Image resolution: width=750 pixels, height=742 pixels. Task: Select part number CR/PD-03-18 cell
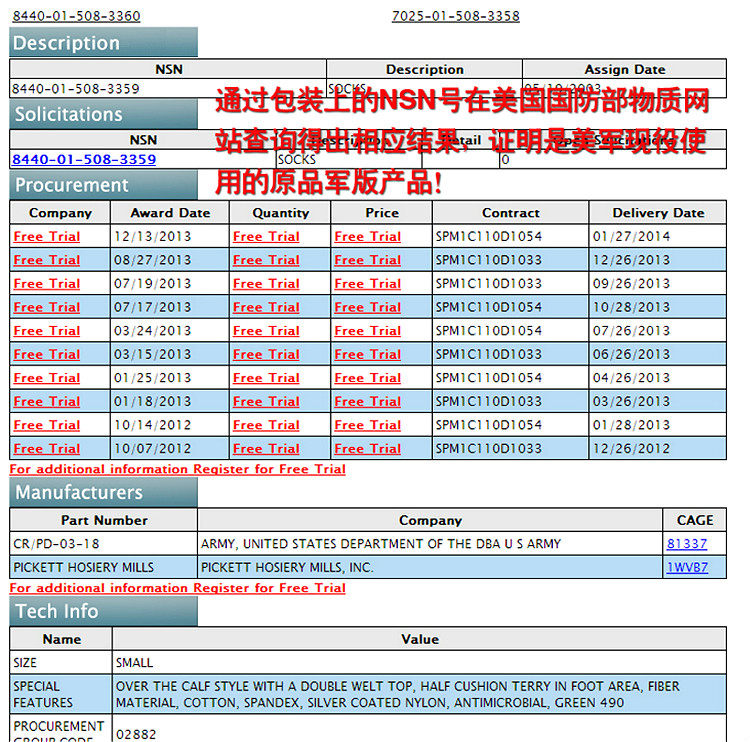pos(104,543)
